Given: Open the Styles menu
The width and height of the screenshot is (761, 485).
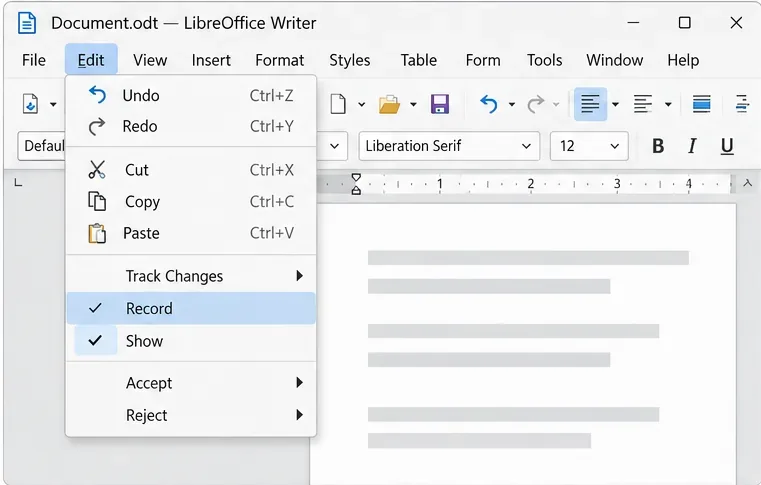Looking at the screenshot, I should pyautogui.click(x=349, y=60).
